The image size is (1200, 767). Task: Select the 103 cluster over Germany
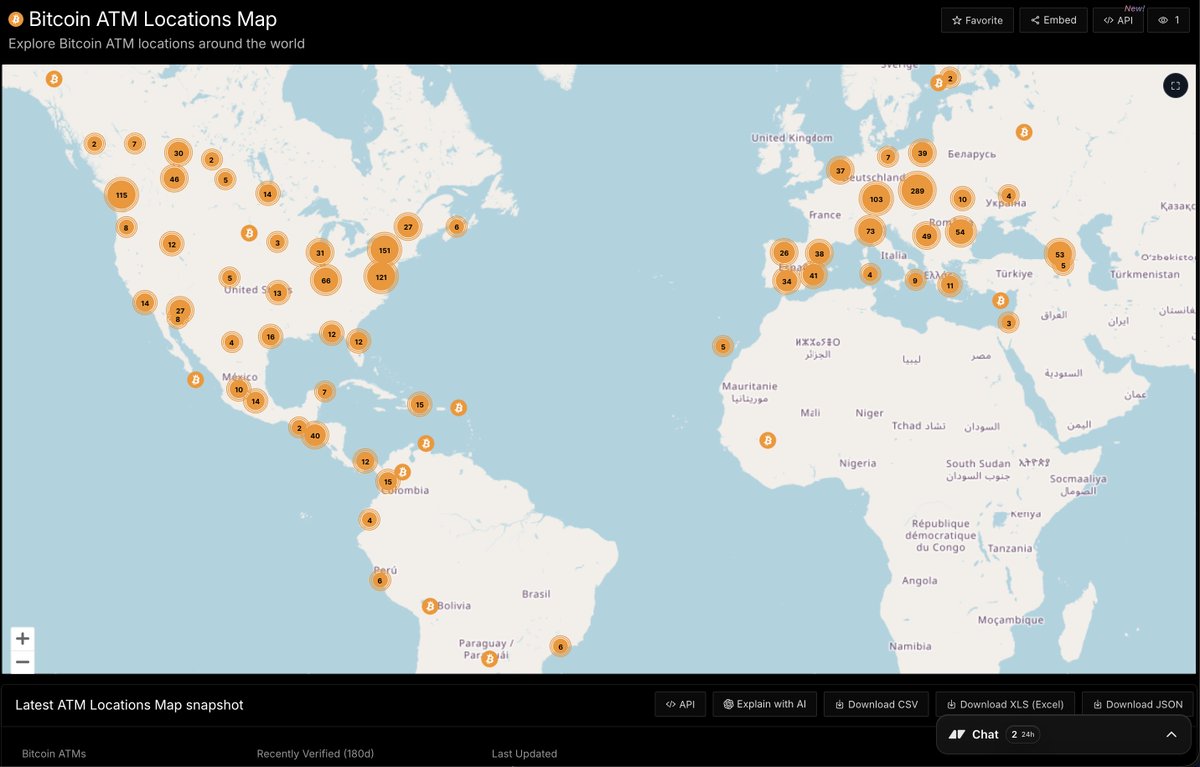click(876, 199)
